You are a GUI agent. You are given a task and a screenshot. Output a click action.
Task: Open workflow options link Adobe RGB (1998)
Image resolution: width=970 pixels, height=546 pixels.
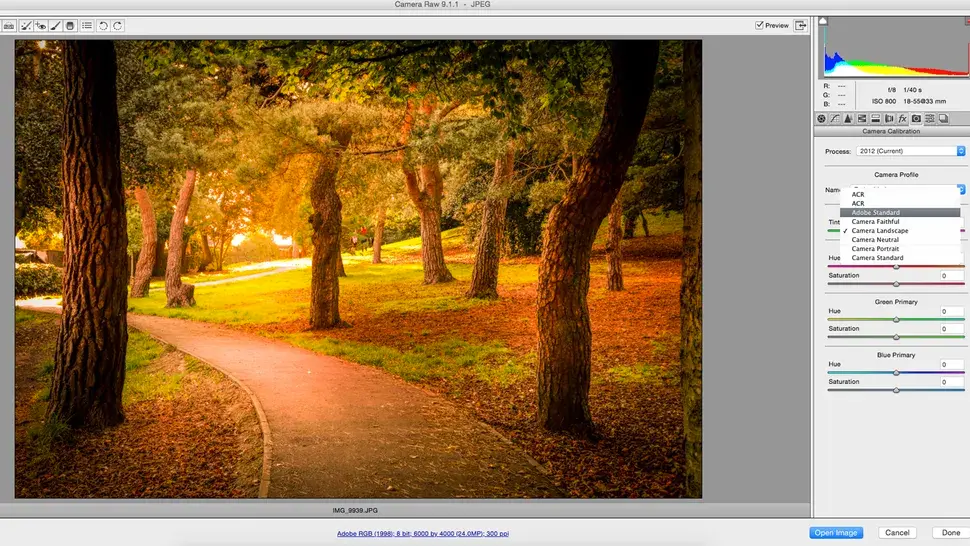423,534
